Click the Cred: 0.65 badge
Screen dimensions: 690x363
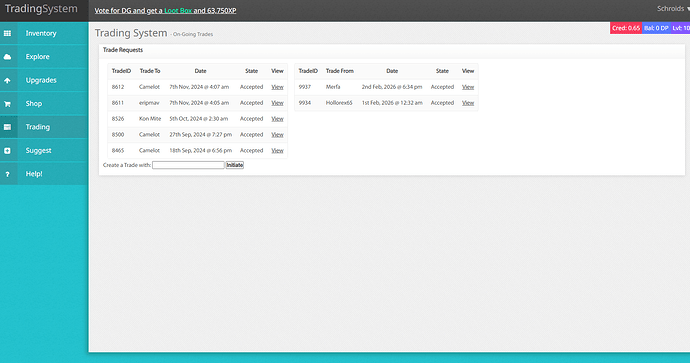[x=626, y=28]
